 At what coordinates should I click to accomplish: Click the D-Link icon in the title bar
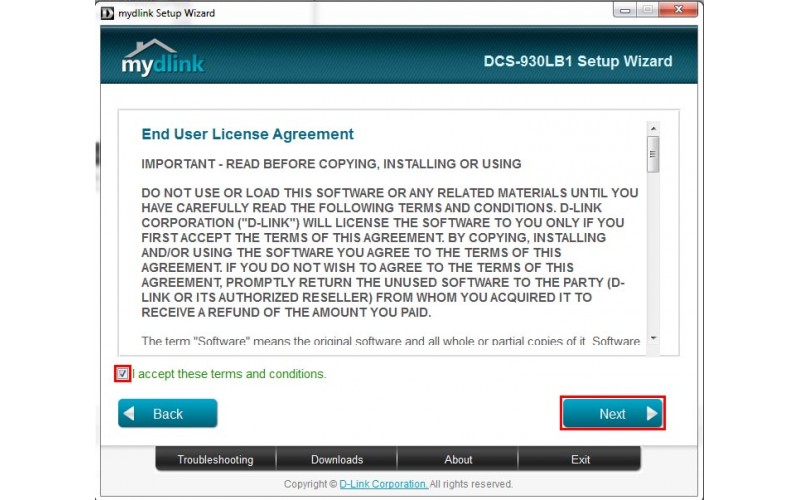tap(107, 13)
